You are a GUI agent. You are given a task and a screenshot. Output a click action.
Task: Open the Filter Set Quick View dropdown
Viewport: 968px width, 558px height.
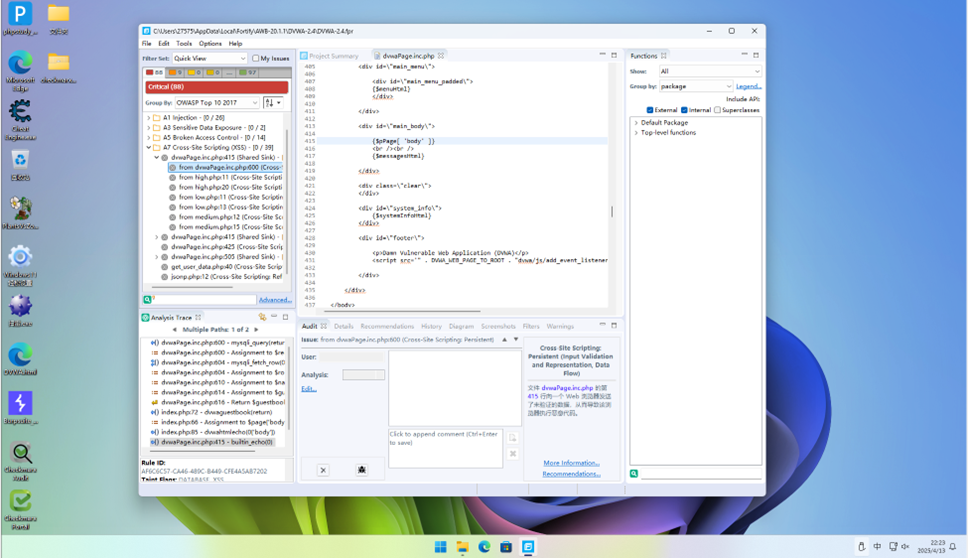point(210,58)
